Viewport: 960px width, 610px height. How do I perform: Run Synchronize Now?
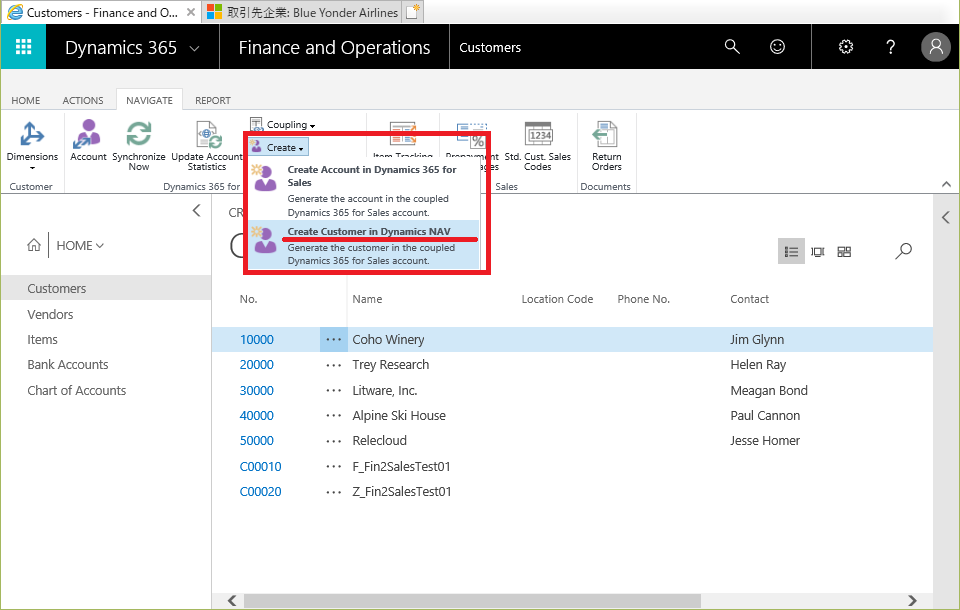(139, 145)
